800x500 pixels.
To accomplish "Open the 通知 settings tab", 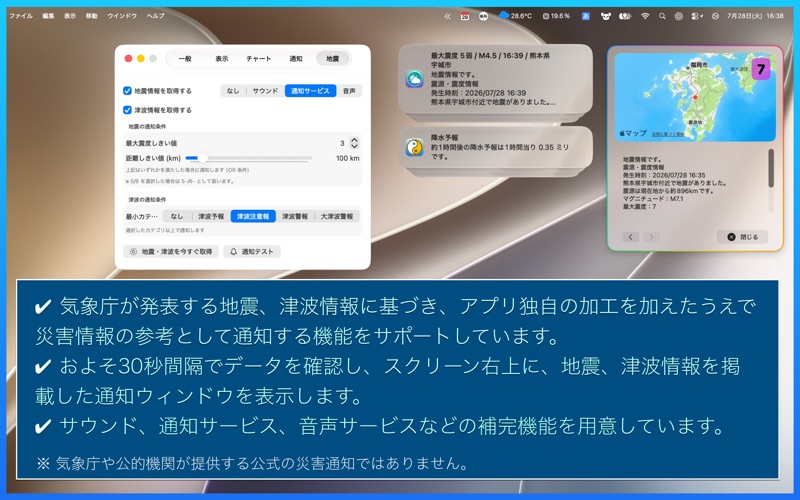I will pos(296,59).
